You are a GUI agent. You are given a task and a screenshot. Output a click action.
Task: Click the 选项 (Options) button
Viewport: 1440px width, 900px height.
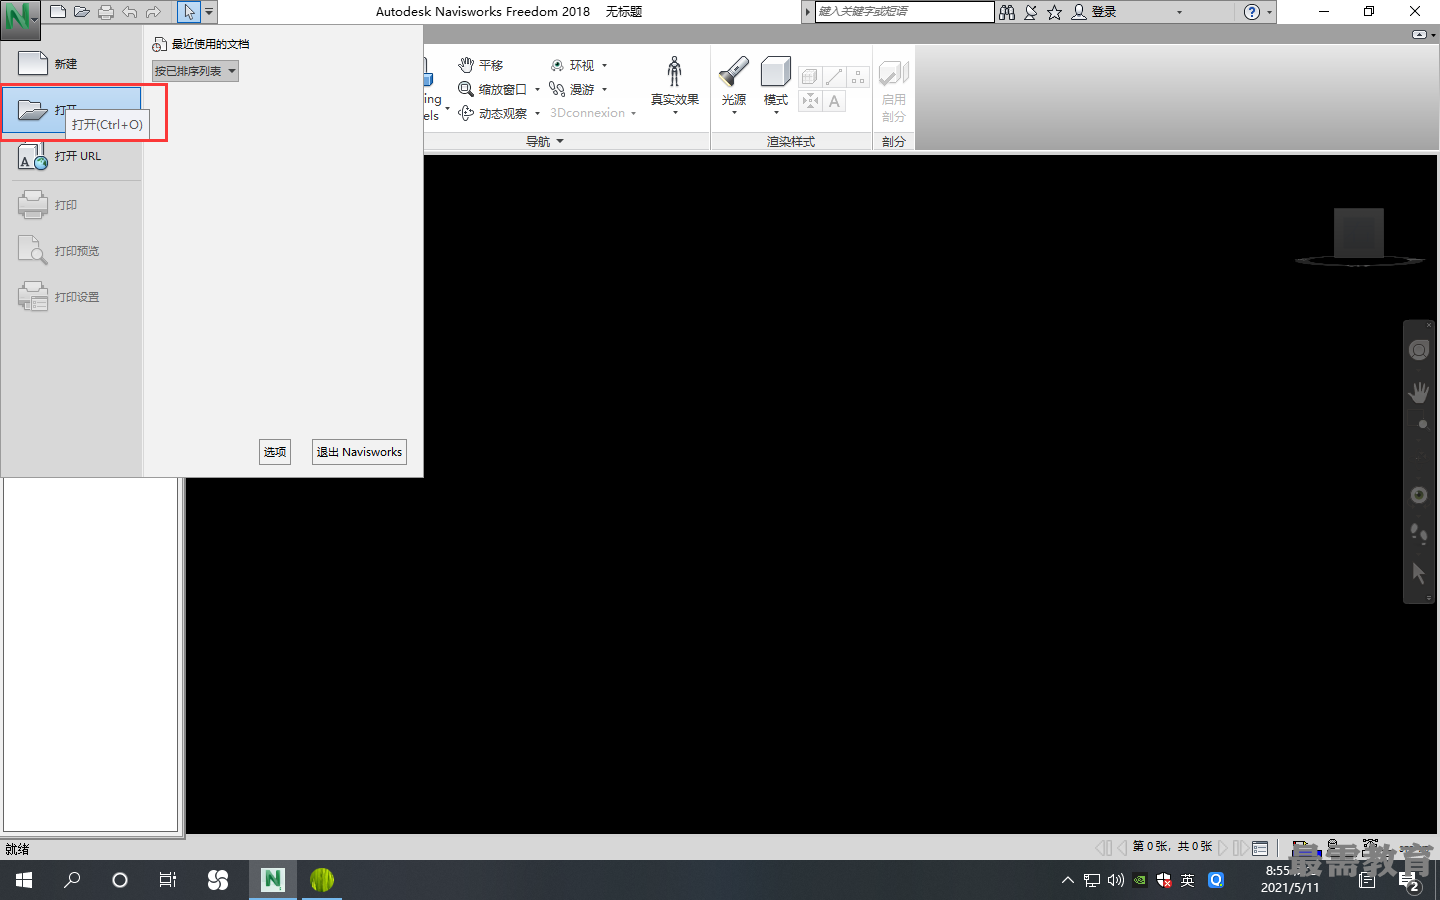[x=275, y=452]
